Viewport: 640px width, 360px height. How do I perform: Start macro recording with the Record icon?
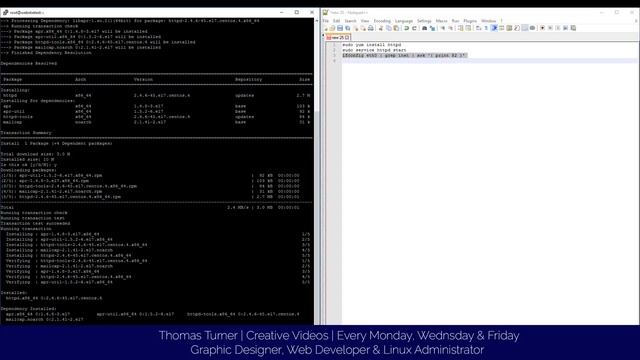coord(542,28)
